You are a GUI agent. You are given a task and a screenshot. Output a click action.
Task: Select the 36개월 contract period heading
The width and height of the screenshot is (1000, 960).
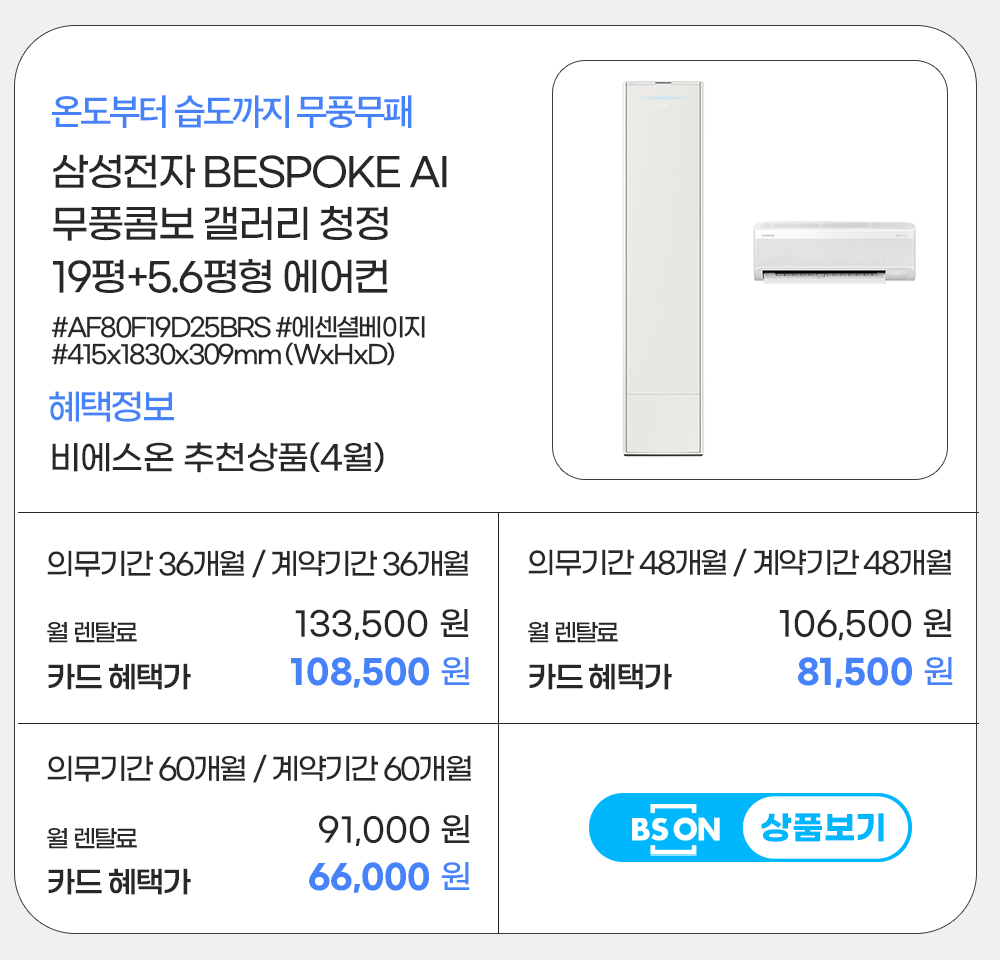pos(258,565)
